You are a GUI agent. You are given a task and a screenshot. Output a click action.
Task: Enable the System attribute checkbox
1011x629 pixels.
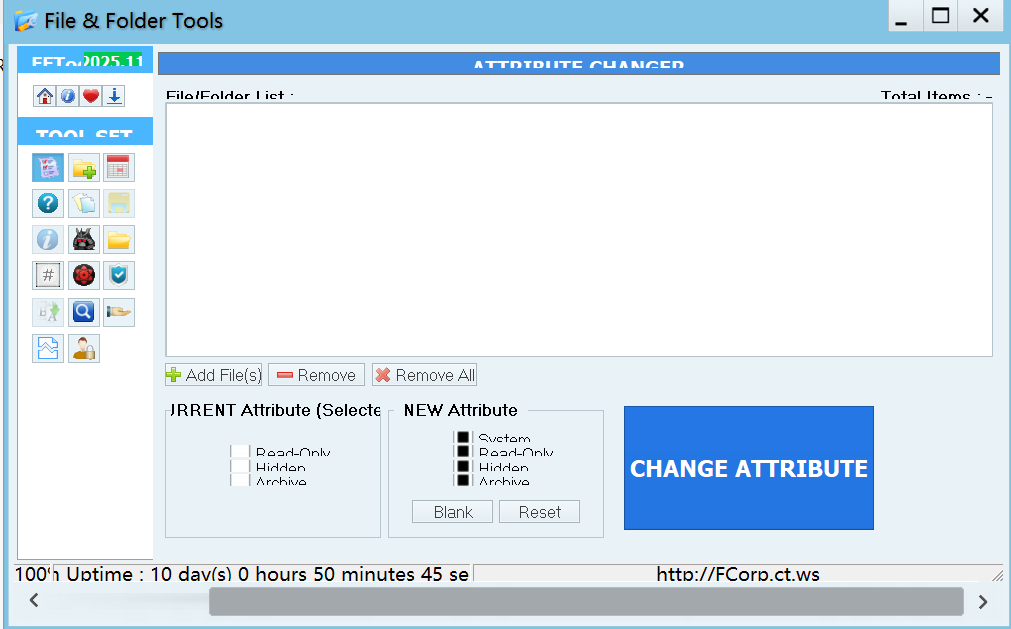click(462, 438)
